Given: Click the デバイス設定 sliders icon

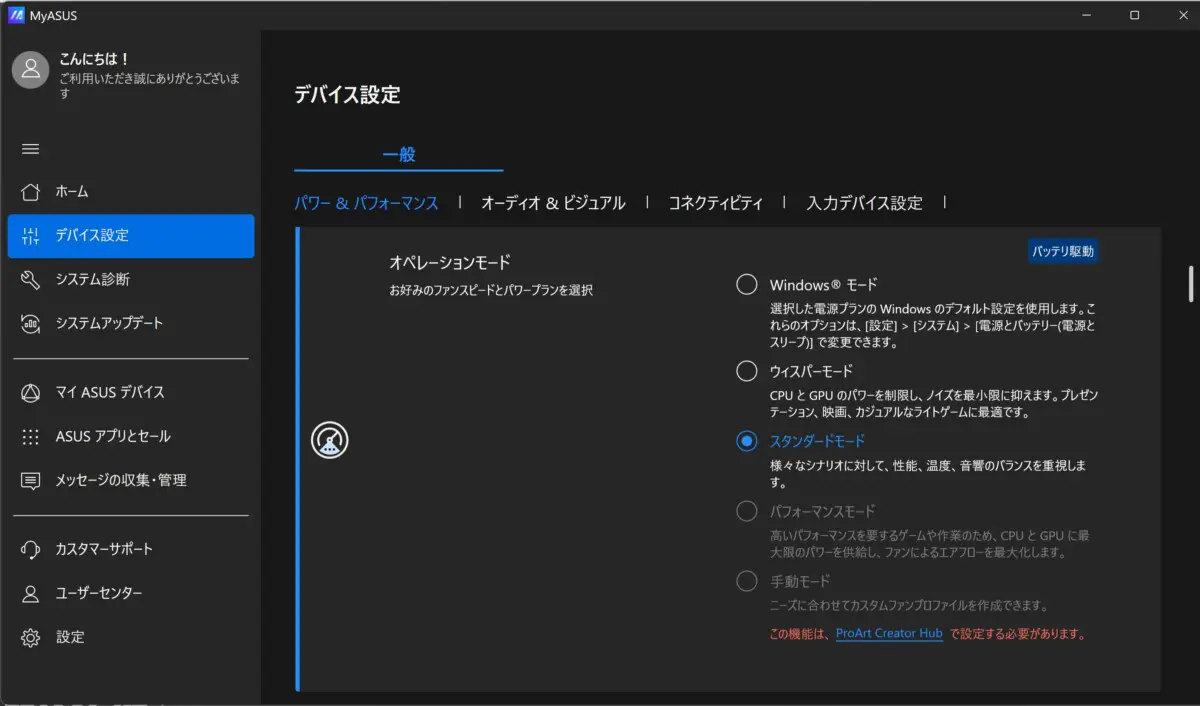Looking at the screenshot, I should [31, 236].
